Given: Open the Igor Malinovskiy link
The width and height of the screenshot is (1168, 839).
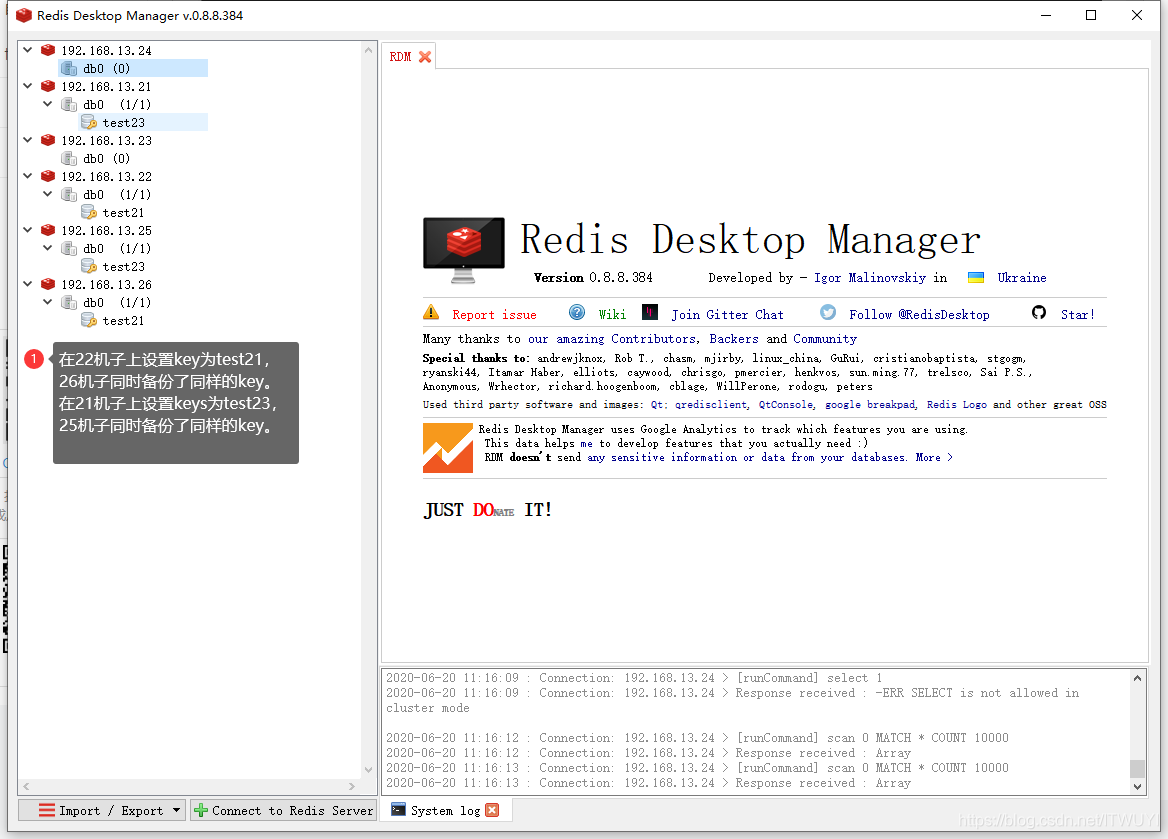Looking at the screenshot, I should point(869,278).
